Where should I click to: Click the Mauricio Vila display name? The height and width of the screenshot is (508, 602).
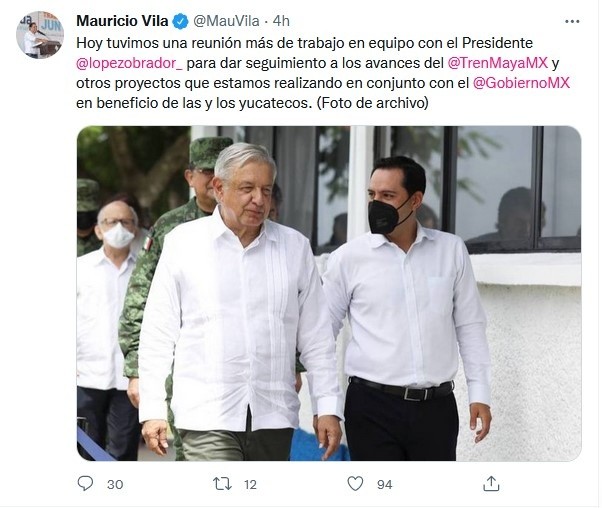(x=122, y=21)
